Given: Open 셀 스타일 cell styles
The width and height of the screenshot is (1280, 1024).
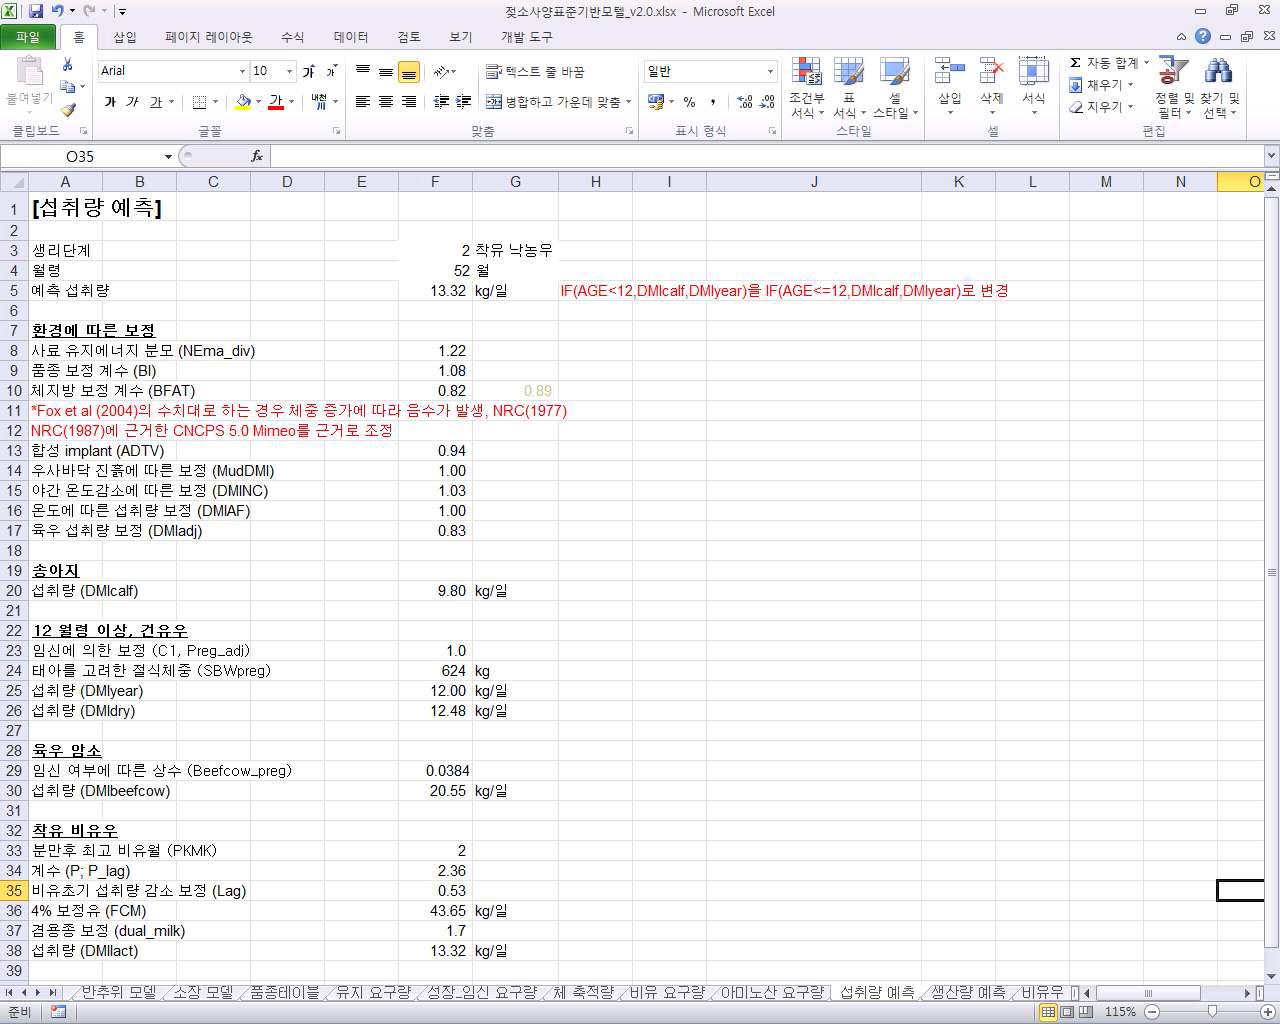Looking at the screenshot, I should [x=895, y=88].
